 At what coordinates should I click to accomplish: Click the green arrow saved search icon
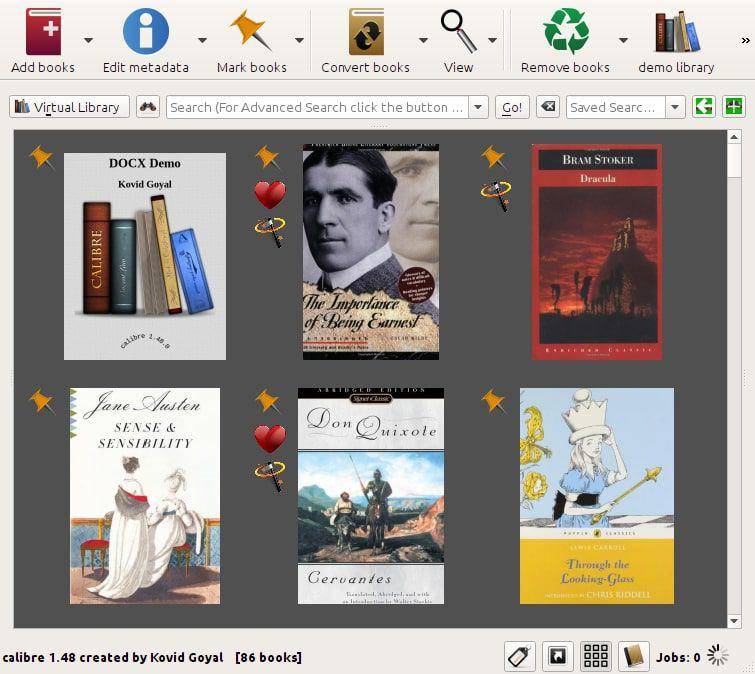tap(704, 106)
